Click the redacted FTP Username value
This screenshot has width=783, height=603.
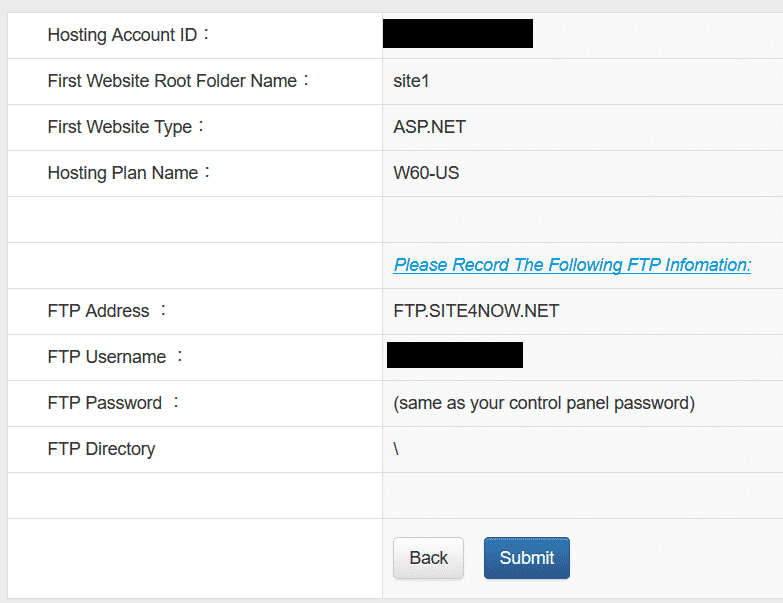tap(455, 355)
